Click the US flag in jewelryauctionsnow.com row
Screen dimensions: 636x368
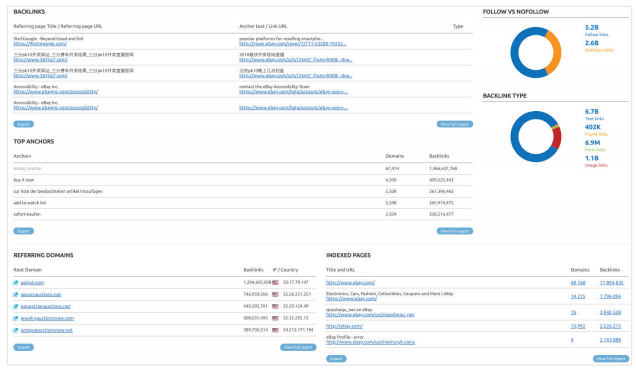(x=275, y=318)
